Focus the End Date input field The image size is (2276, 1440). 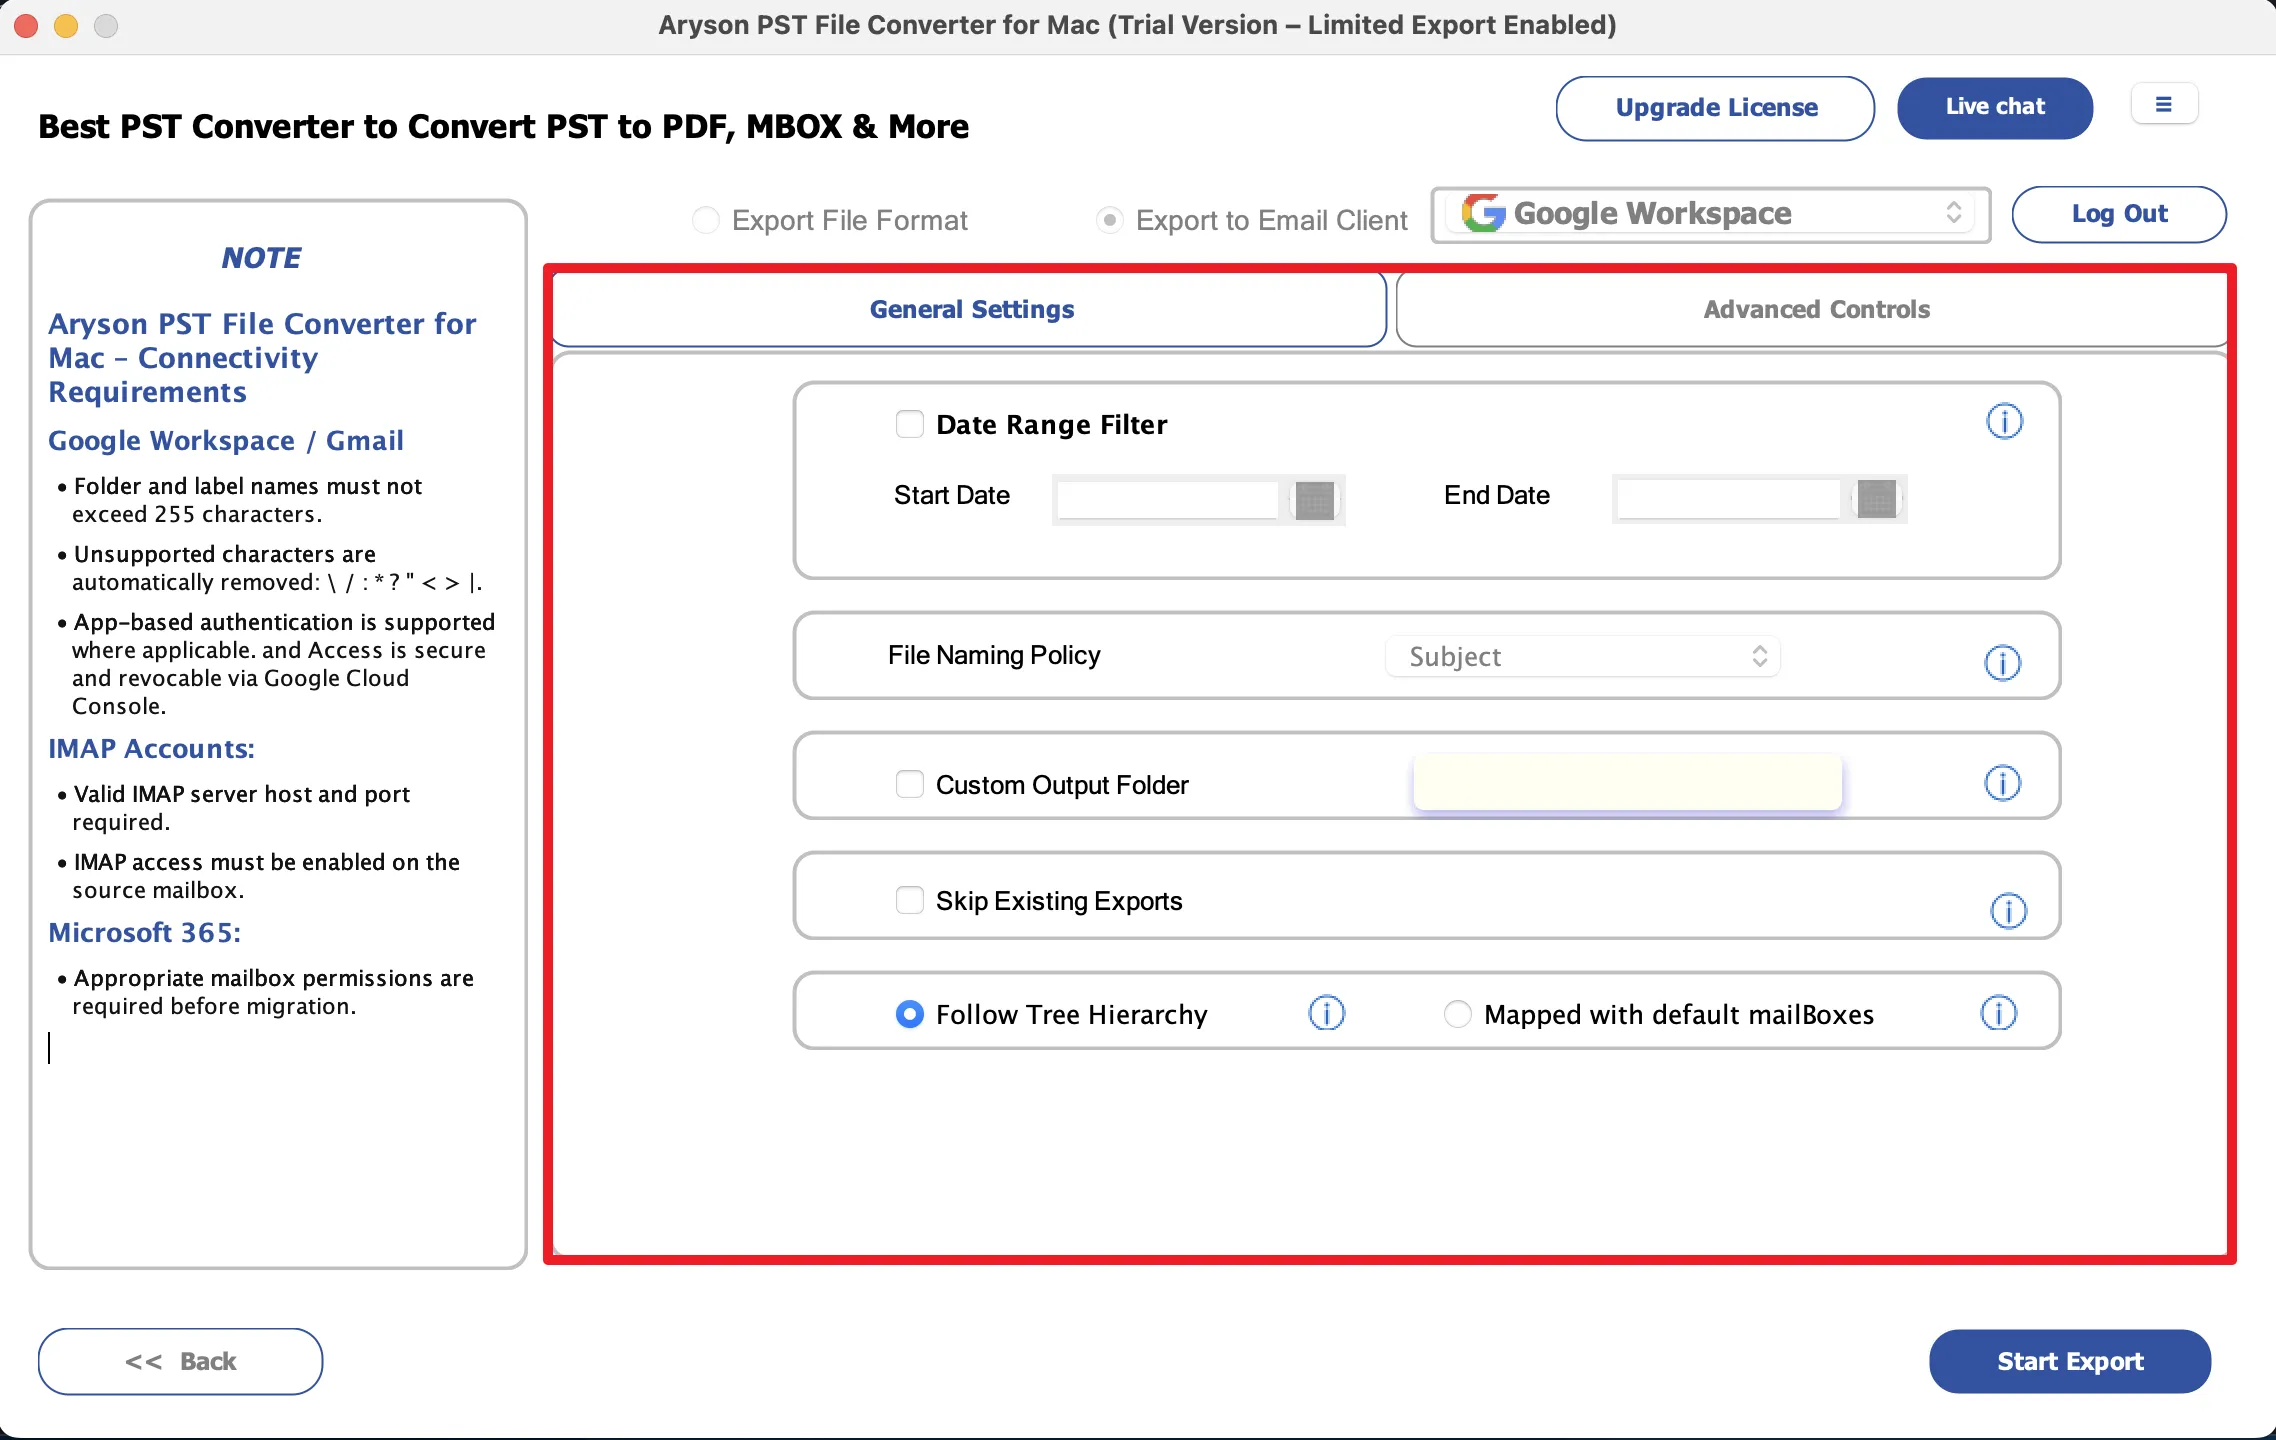point(1728,499)
